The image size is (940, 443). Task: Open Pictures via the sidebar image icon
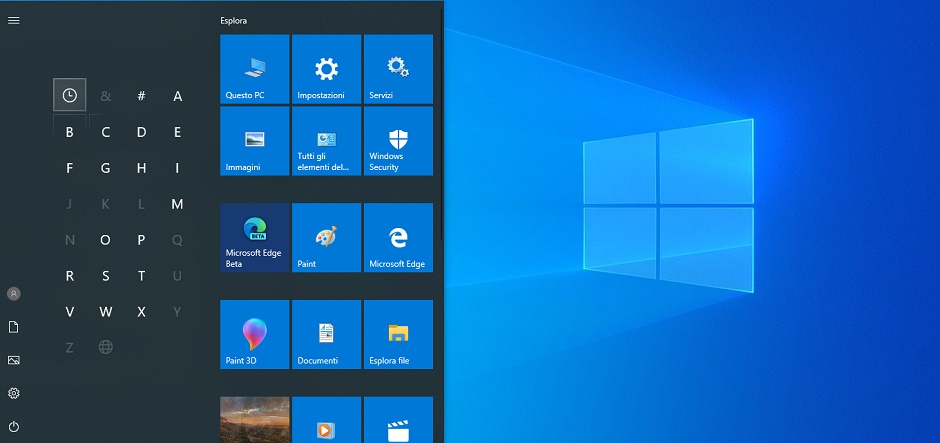[14, 360]
